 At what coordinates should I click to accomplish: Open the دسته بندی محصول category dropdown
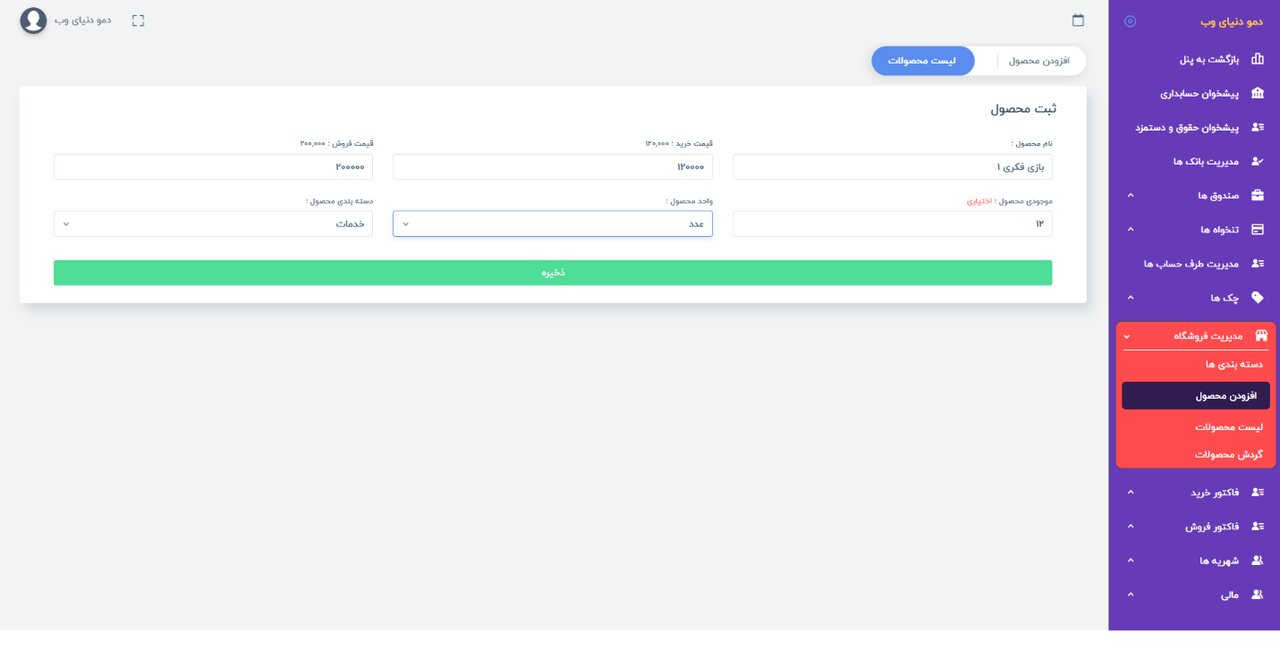(212, 224)
